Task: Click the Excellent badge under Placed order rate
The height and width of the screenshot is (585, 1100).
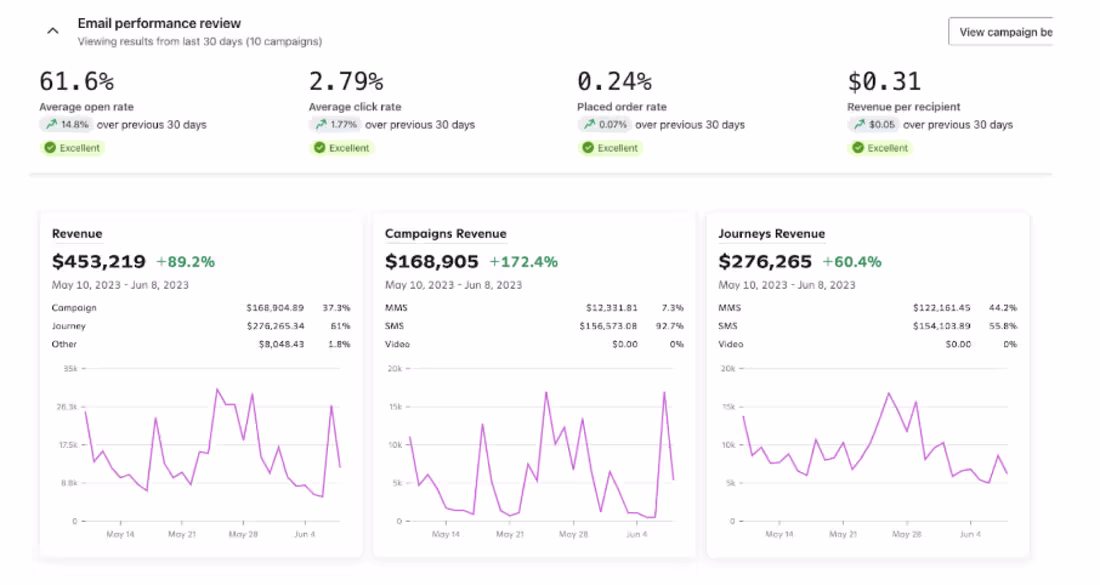Action: coord(610,148)
